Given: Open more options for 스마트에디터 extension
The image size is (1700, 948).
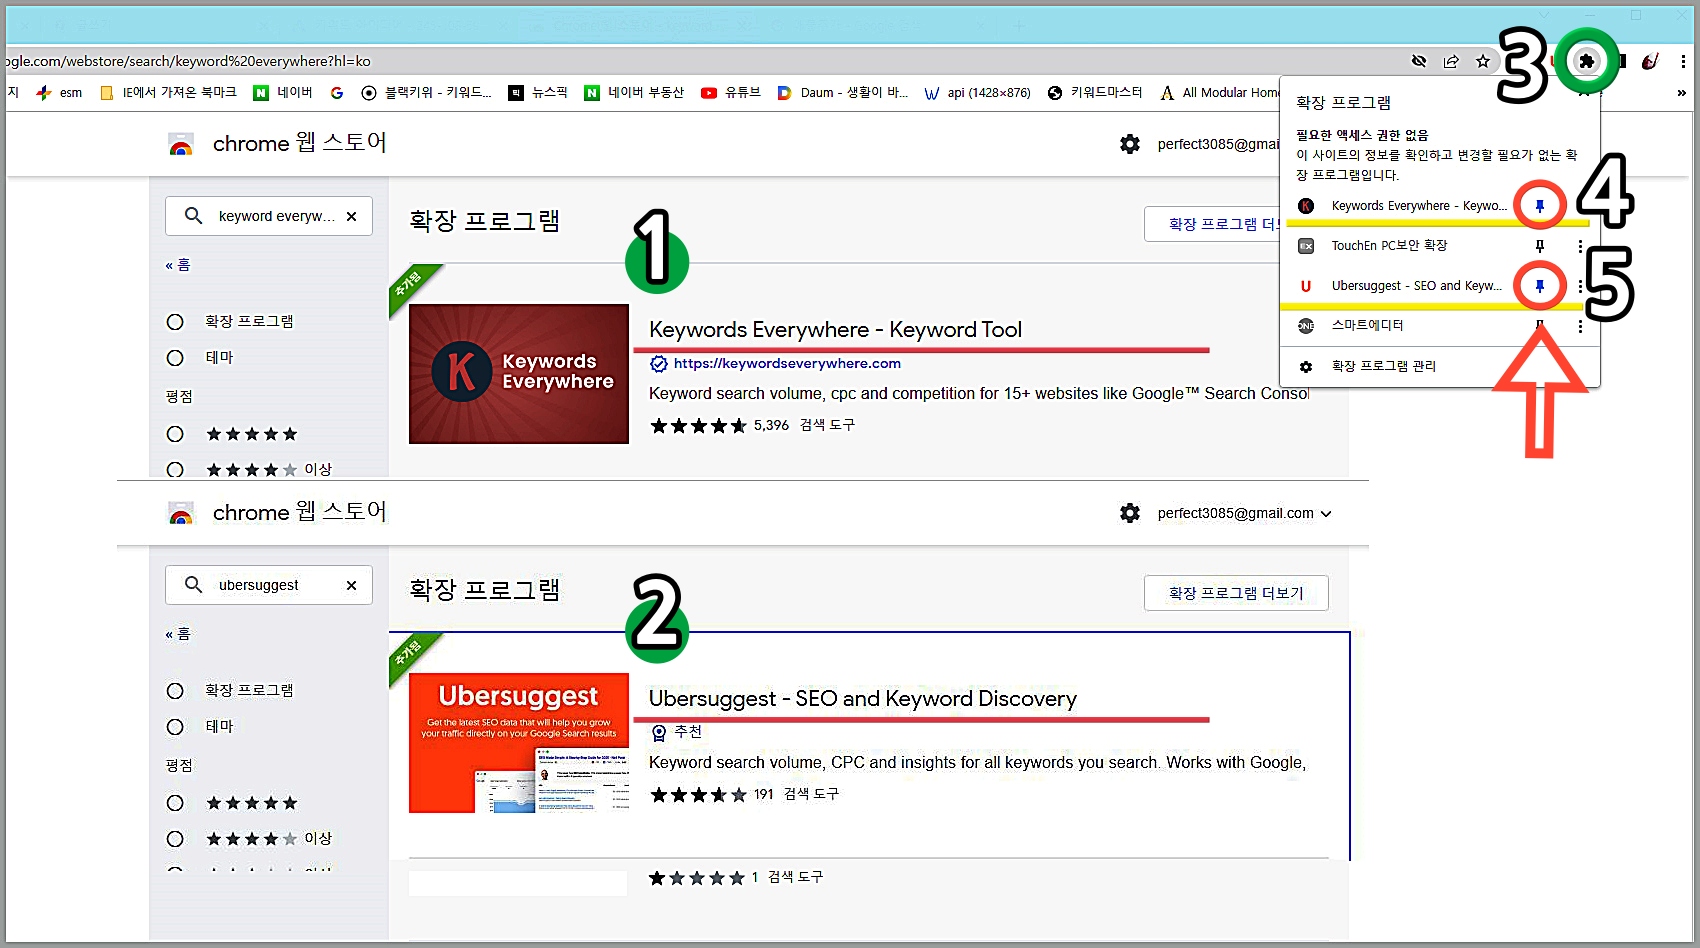Looking at the screenshot, I should [x=1580, y=326].
